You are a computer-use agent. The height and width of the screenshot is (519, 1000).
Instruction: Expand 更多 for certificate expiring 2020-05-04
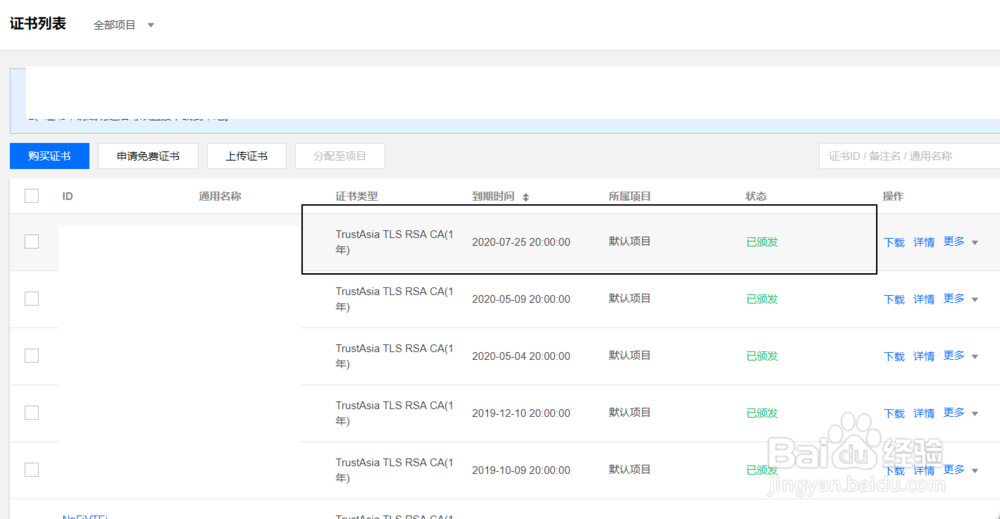coord(960,356)
